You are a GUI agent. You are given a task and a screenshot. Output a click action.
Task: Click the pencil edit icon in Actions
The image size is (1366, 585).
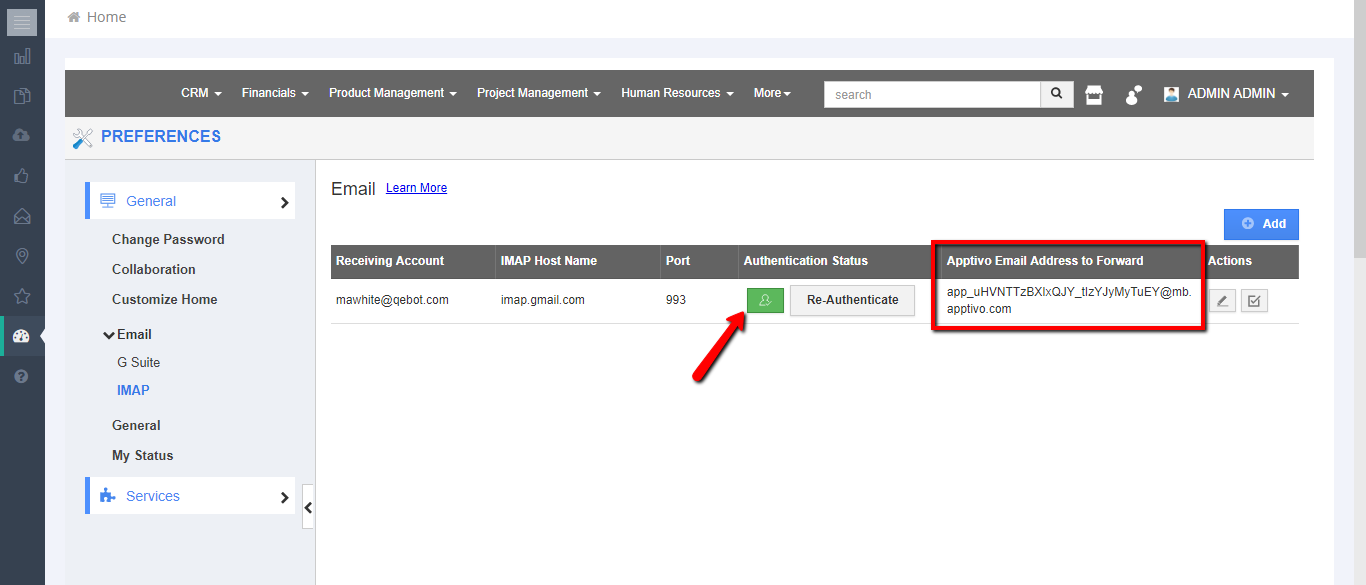(x=1222, y=300)
